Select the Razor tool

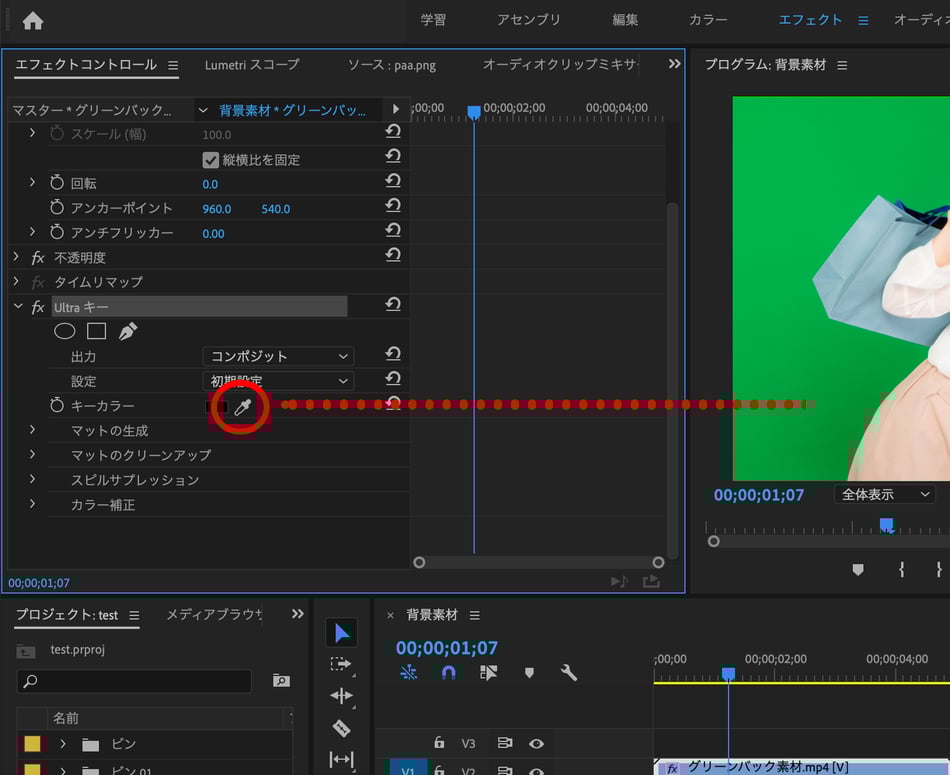click(x=342, y=727)
